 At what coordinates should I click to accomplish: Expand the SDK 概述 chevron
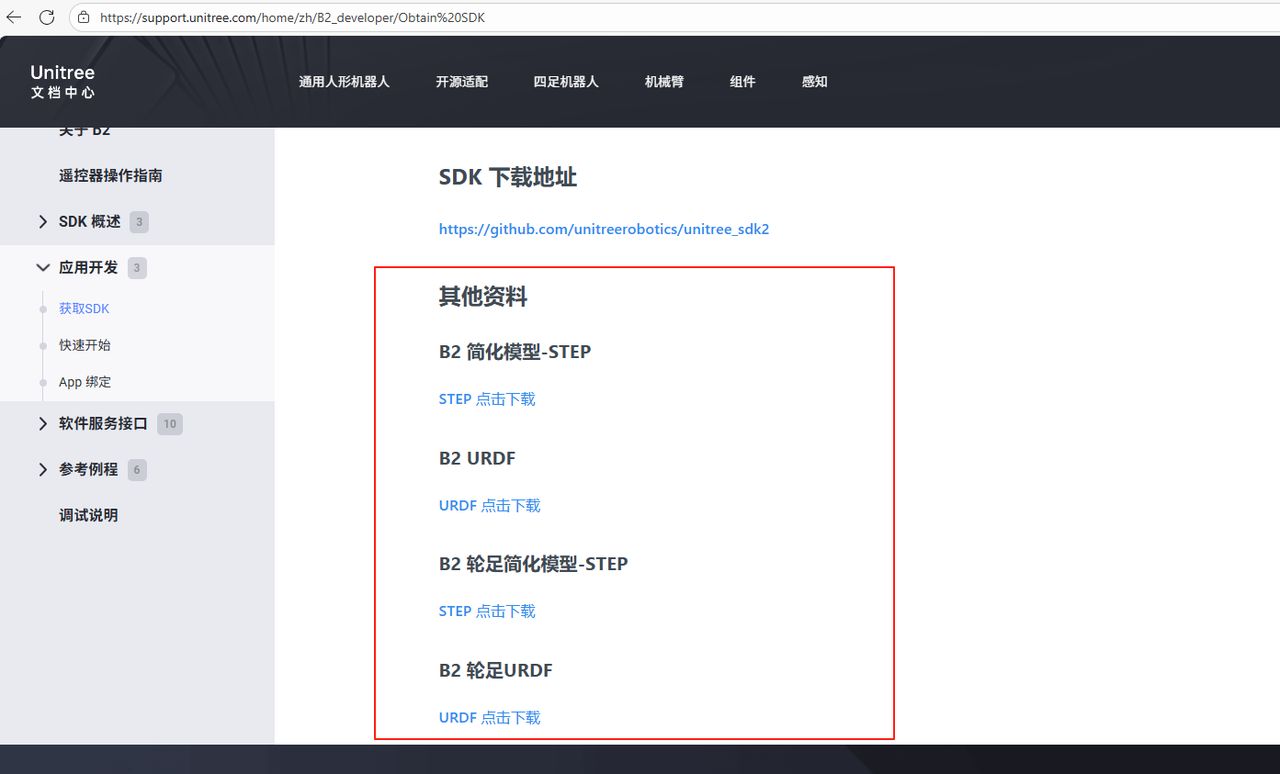(x=42, y=222)
